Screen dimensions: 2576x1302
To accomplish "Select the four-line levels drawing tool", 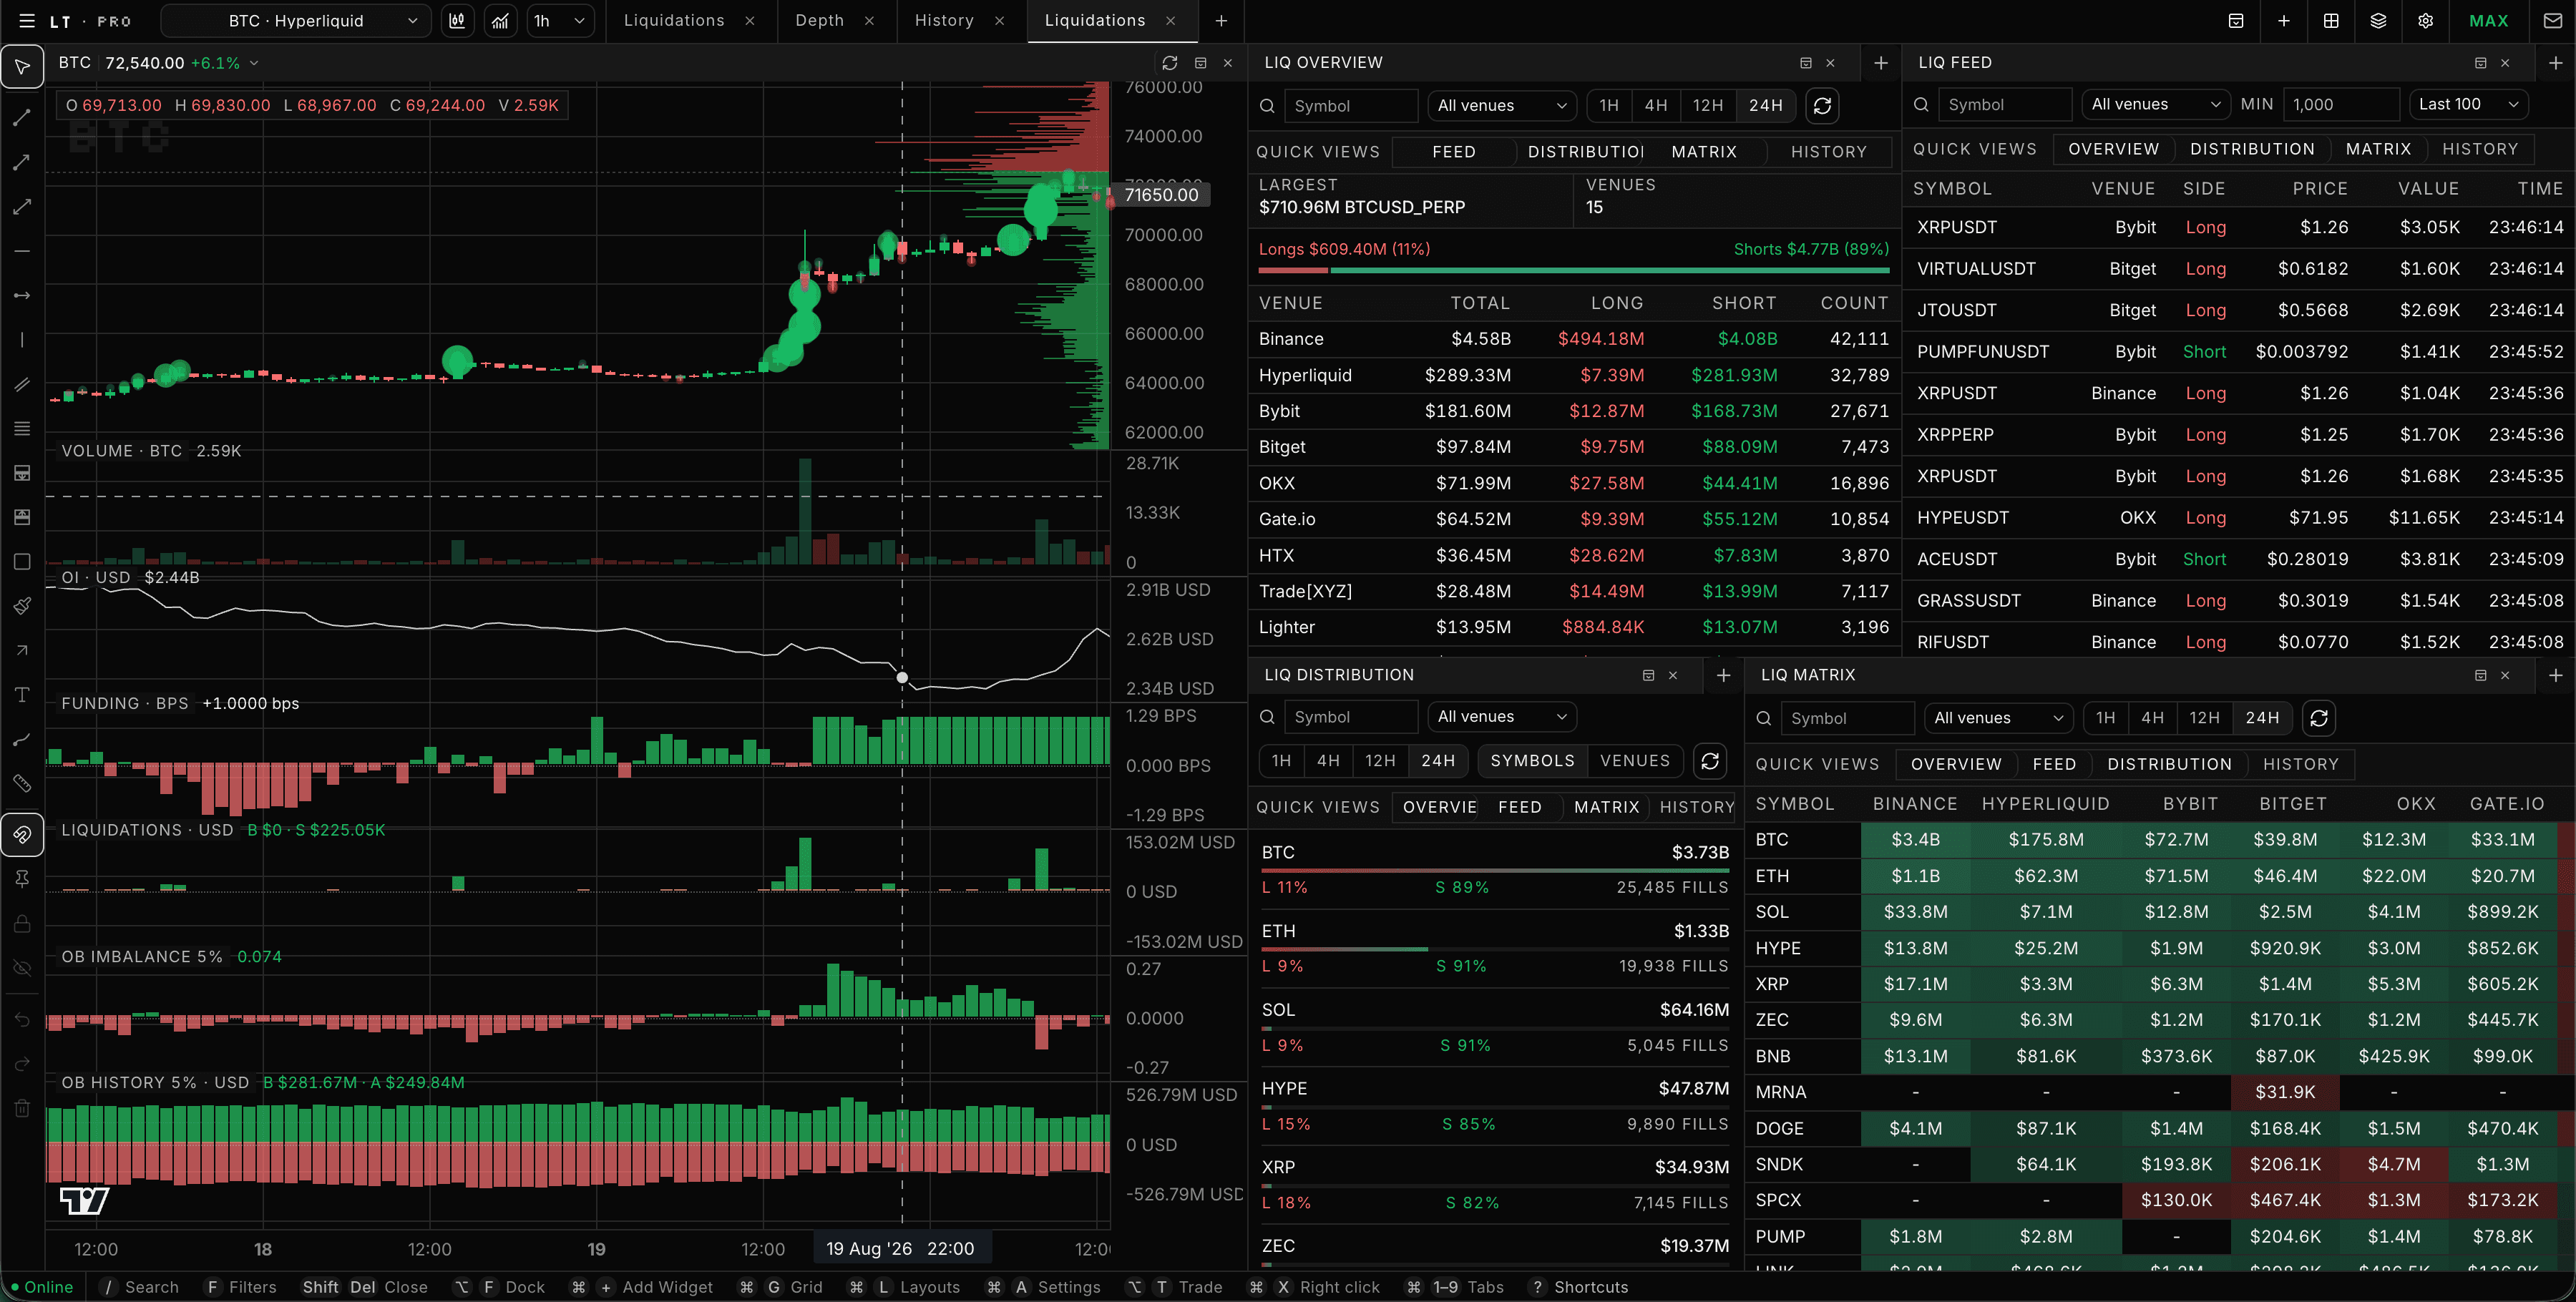I will click(22, 428).
